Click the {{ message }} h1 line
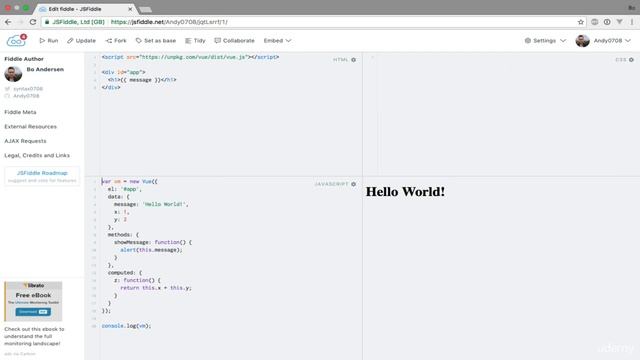640x360 pixels. tap(142, 80)
